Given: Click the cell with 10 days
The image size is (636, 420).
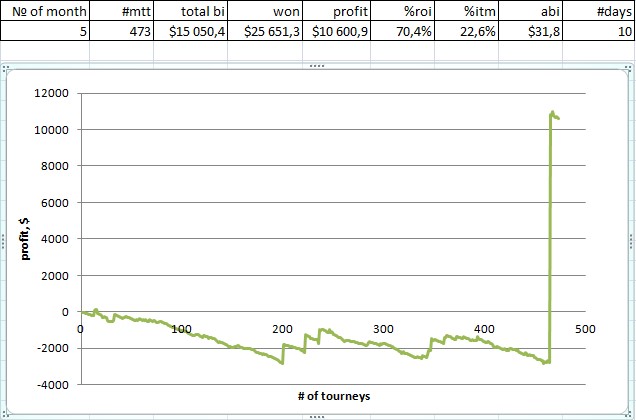Looking at the screenshot, I should pyautogui.click(x=599, y=31).
